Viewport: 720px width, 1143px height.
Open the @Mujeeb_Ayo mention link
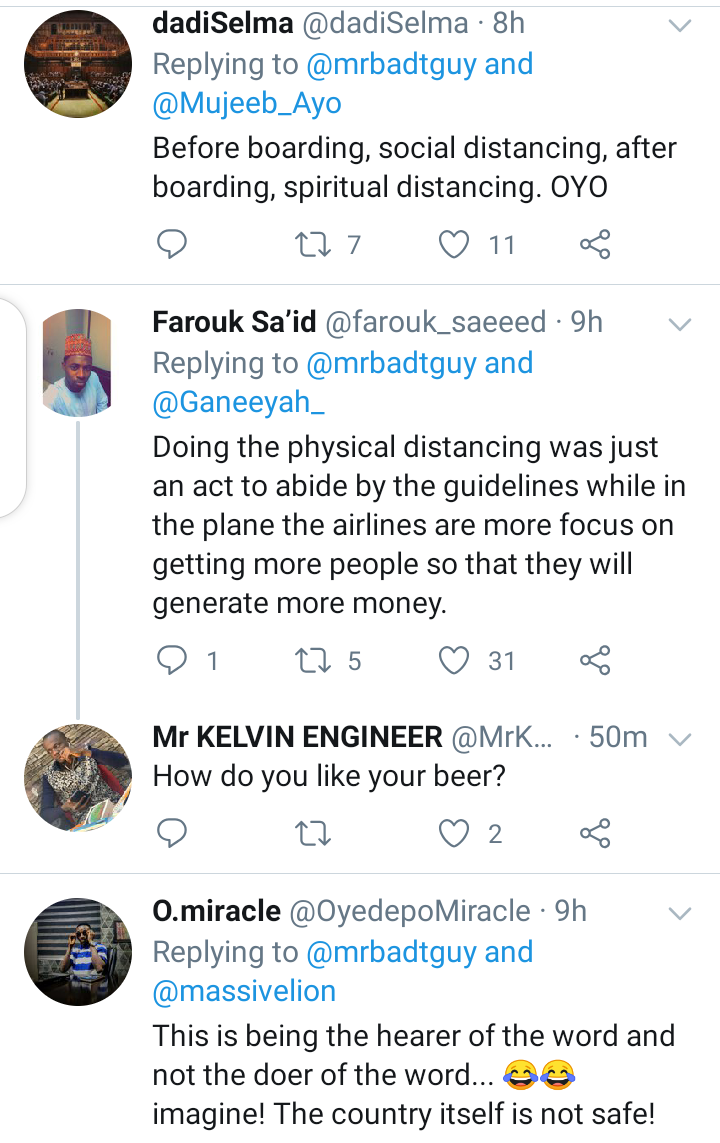tap(247, 103)
